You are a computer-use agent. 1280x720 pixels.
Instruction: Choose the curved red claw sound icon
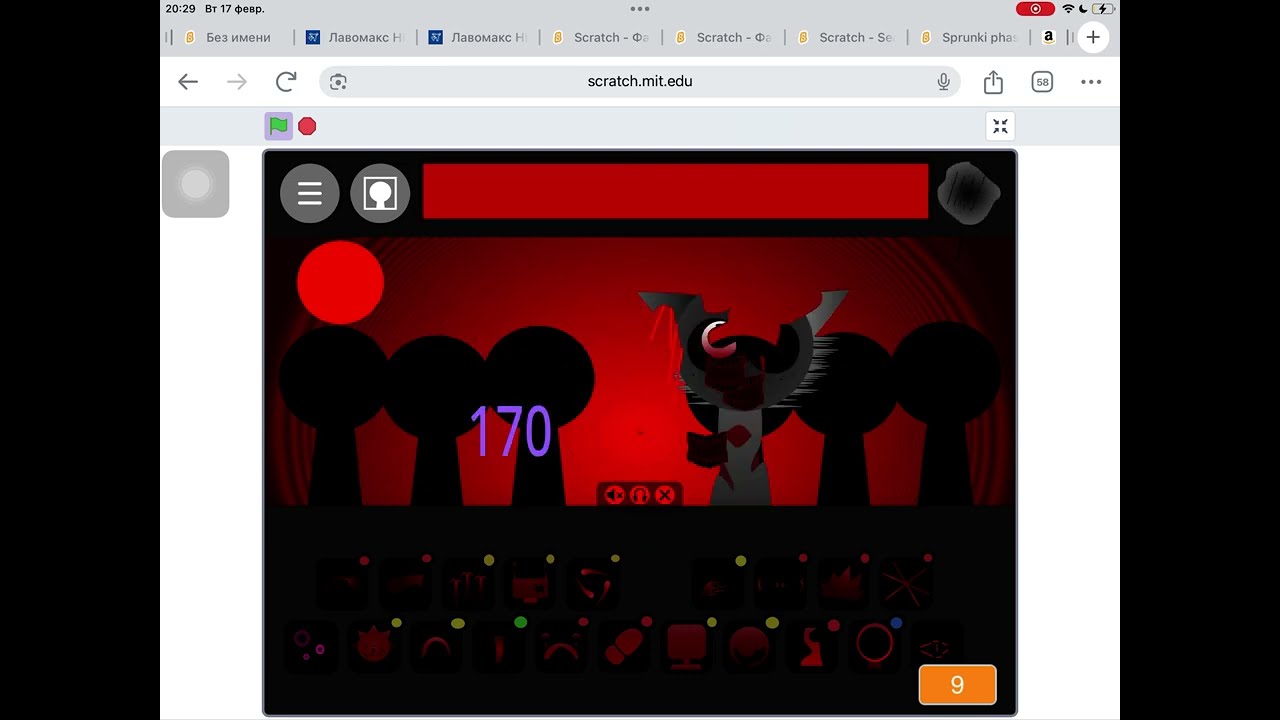pos(594,583)
